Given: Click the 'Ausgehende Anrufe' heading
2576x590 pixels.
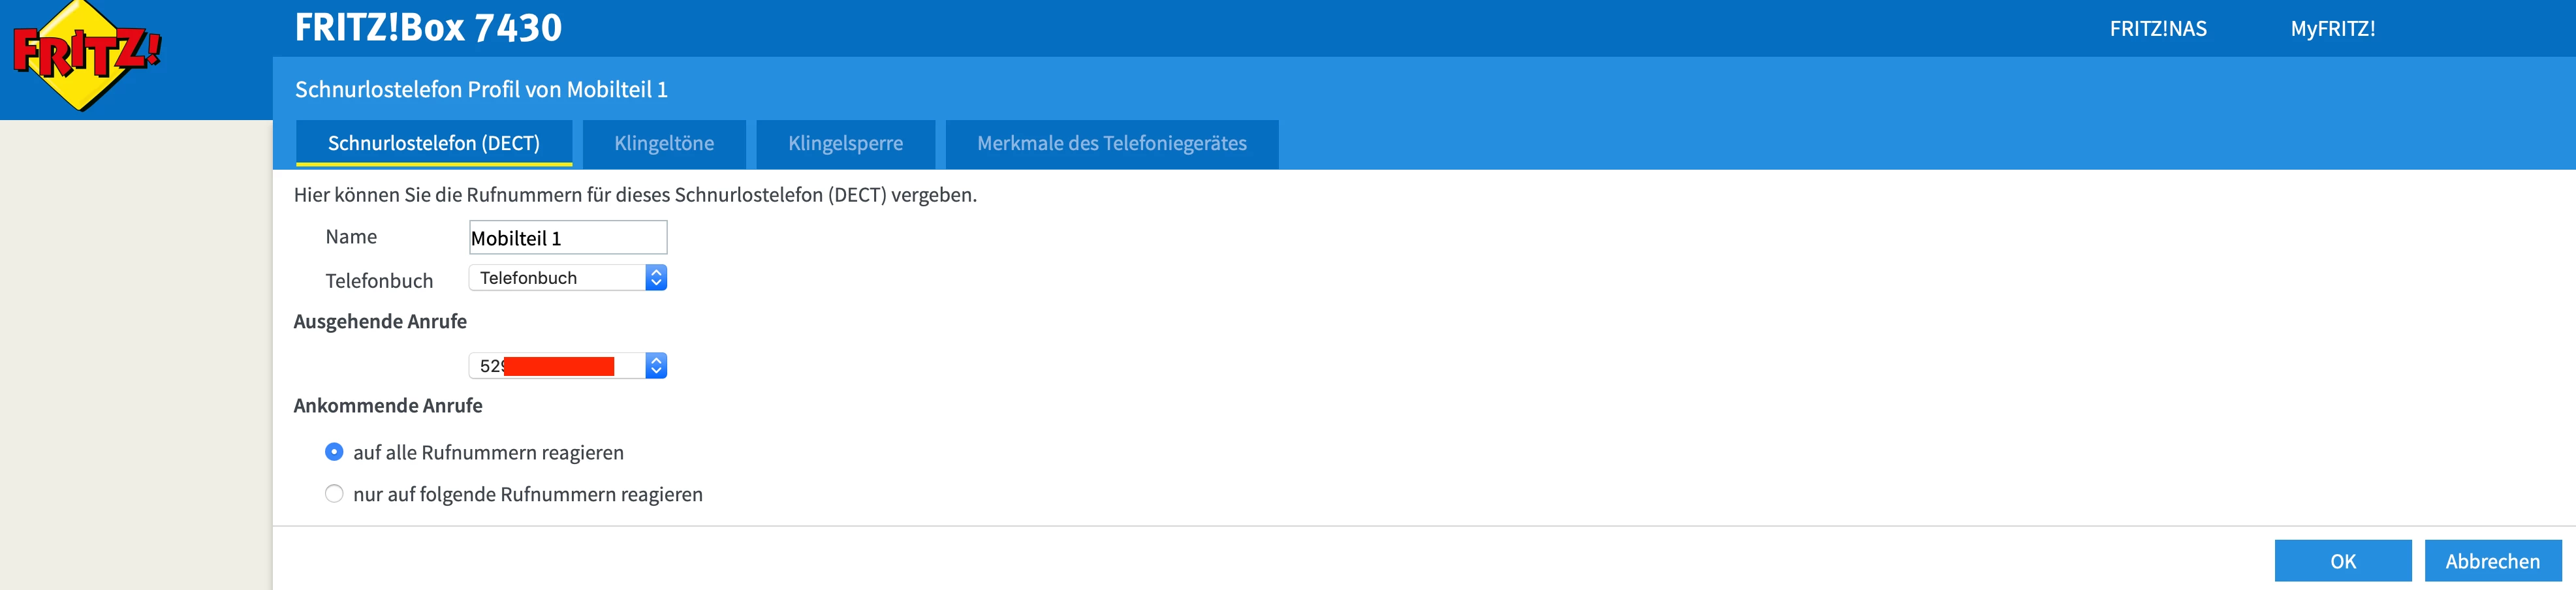Looking at the screenshot, I should pos(380,321).
